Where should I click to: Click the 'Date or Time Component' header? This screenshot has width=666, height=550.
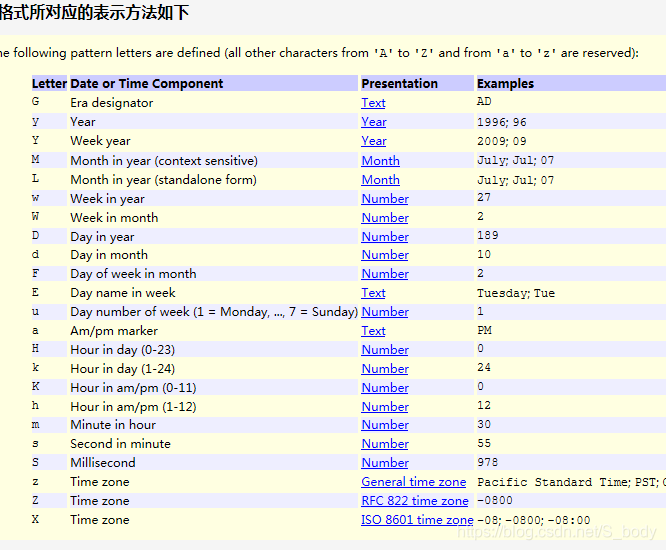click(147, 84)
